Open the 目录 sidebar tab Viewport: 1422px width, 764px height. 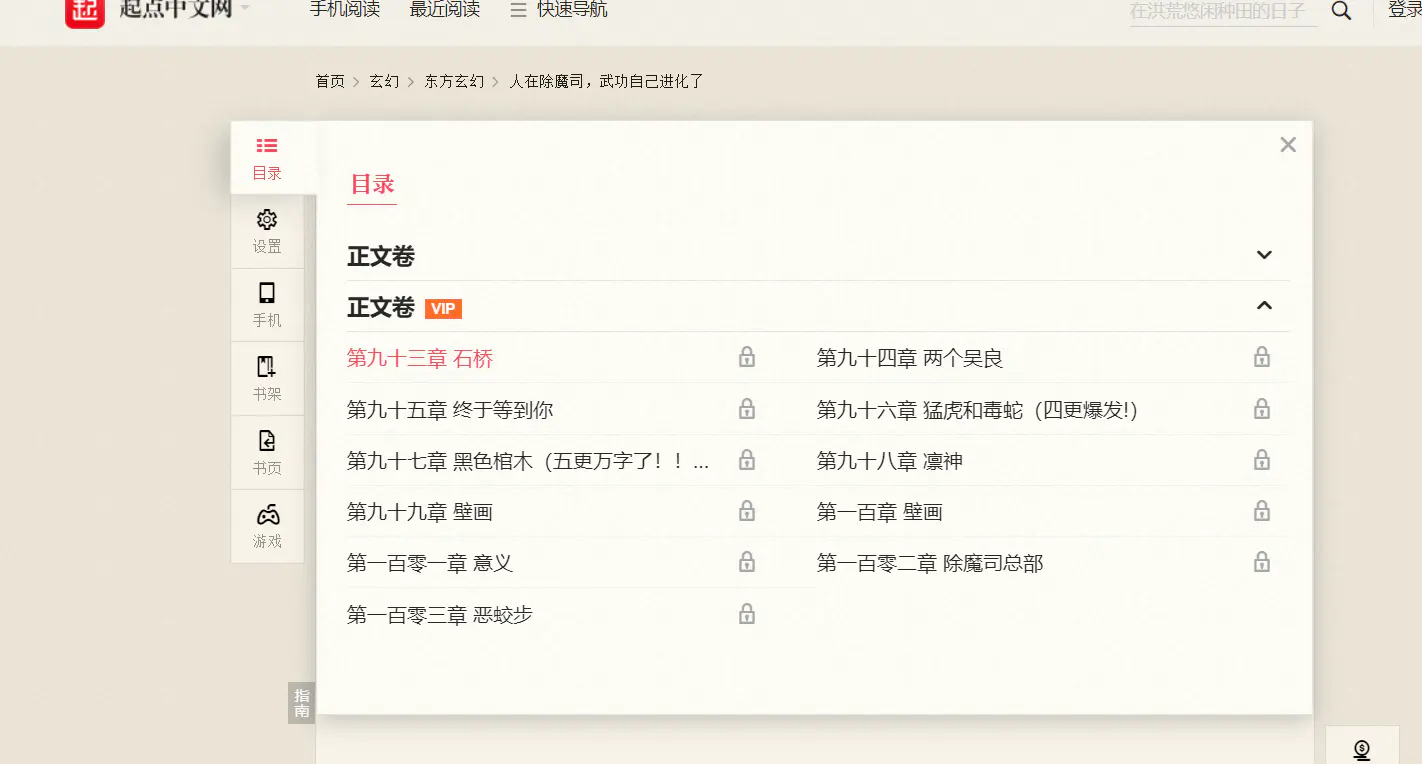(267, 158)
